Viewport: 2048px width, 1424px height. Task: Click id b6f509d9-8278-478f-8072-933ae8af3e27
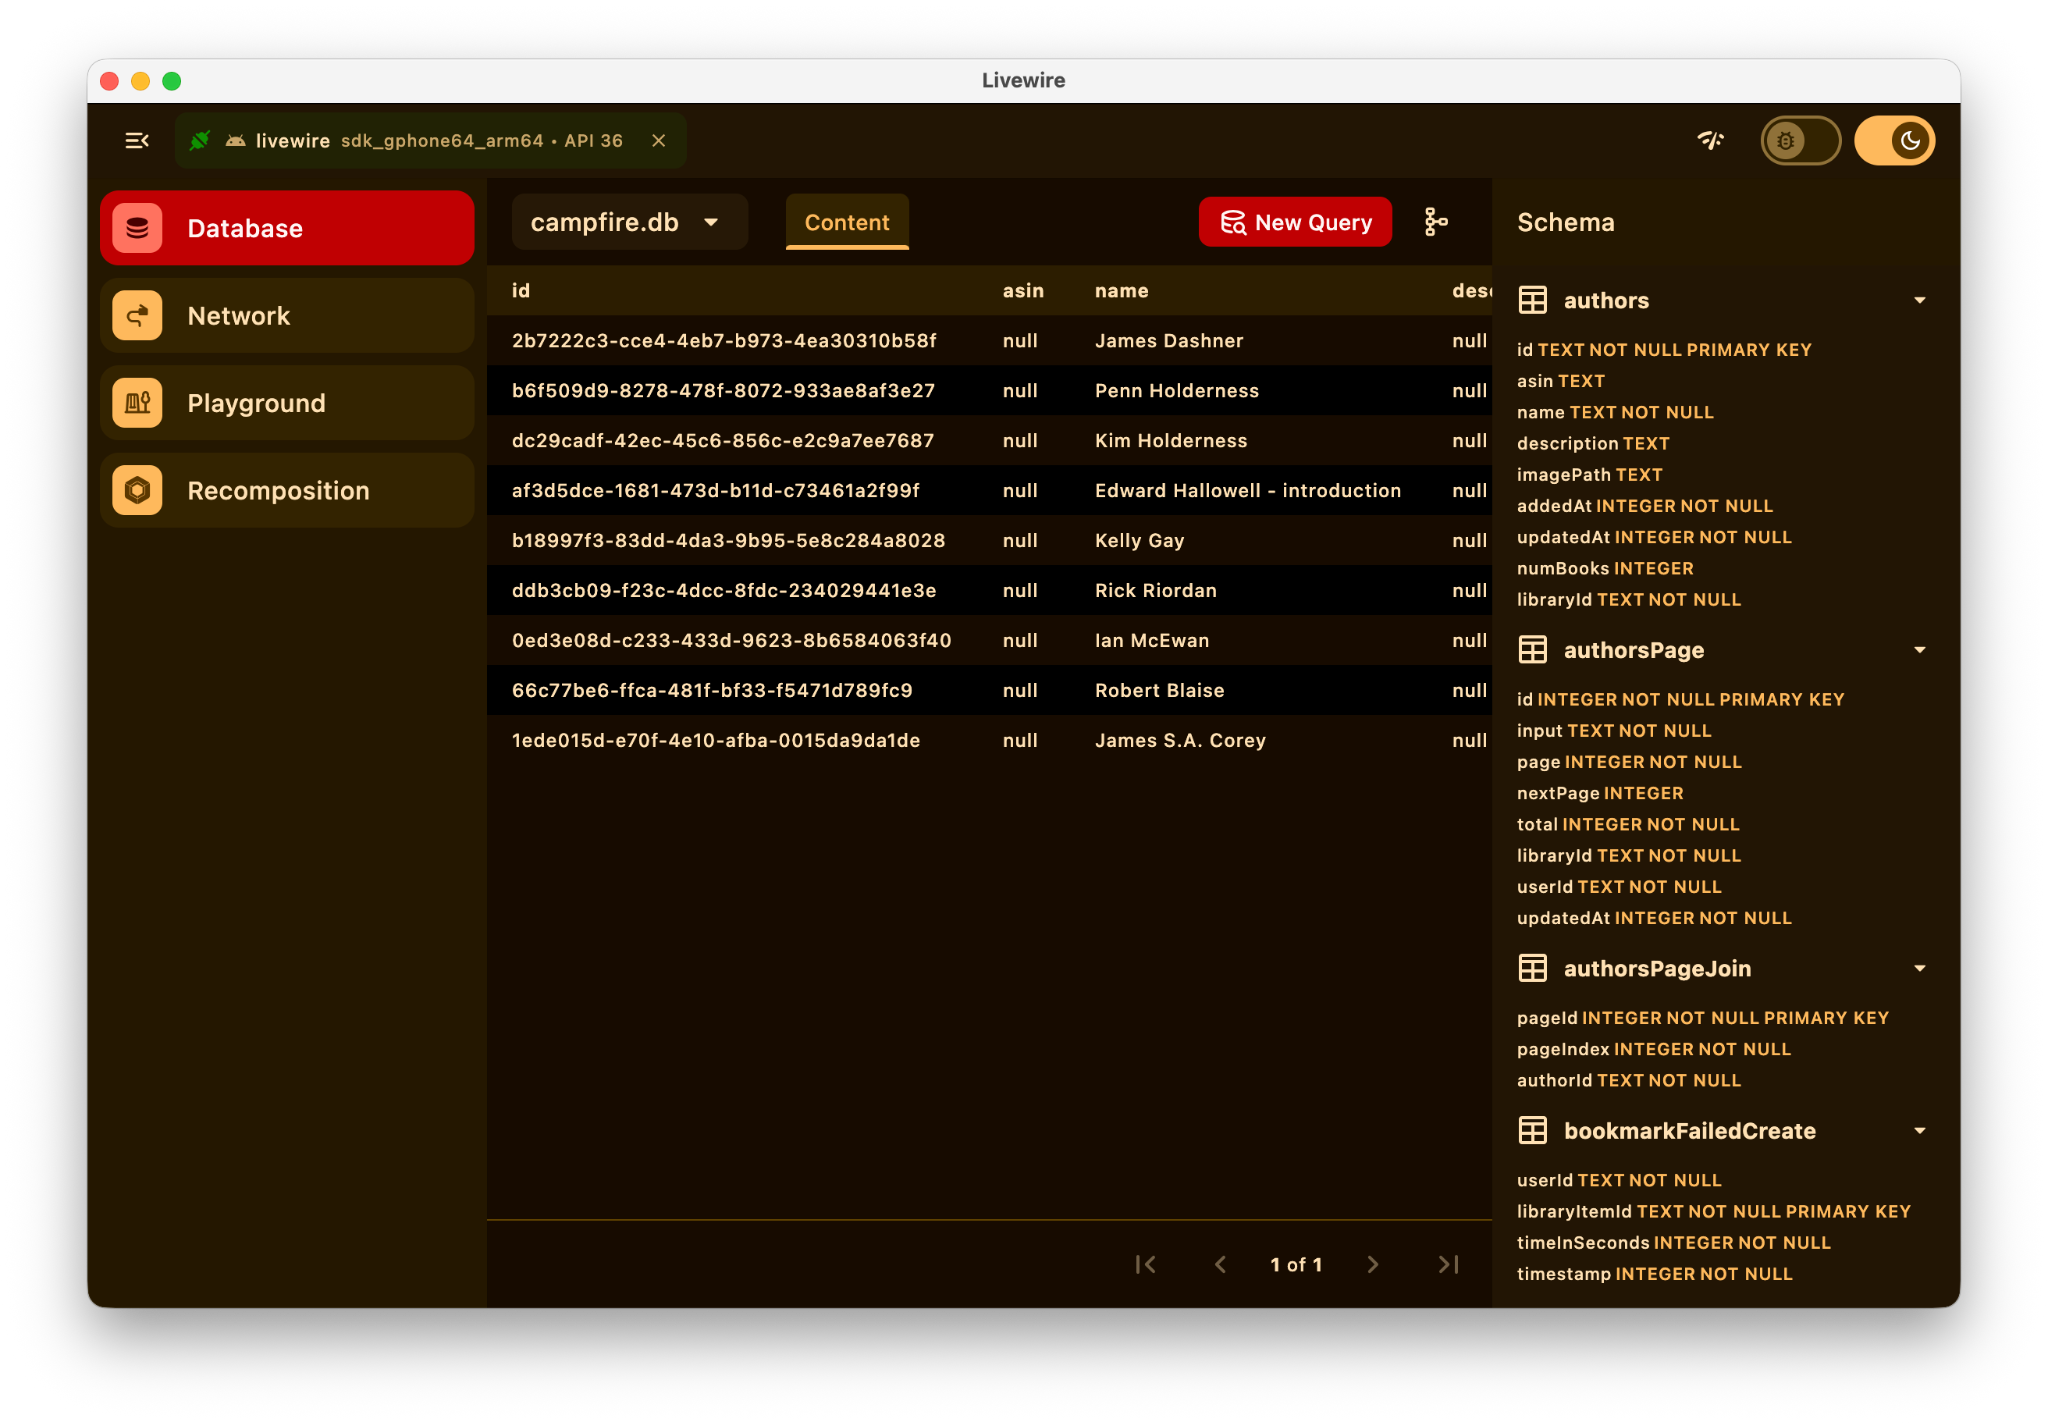tap(724, 391)
